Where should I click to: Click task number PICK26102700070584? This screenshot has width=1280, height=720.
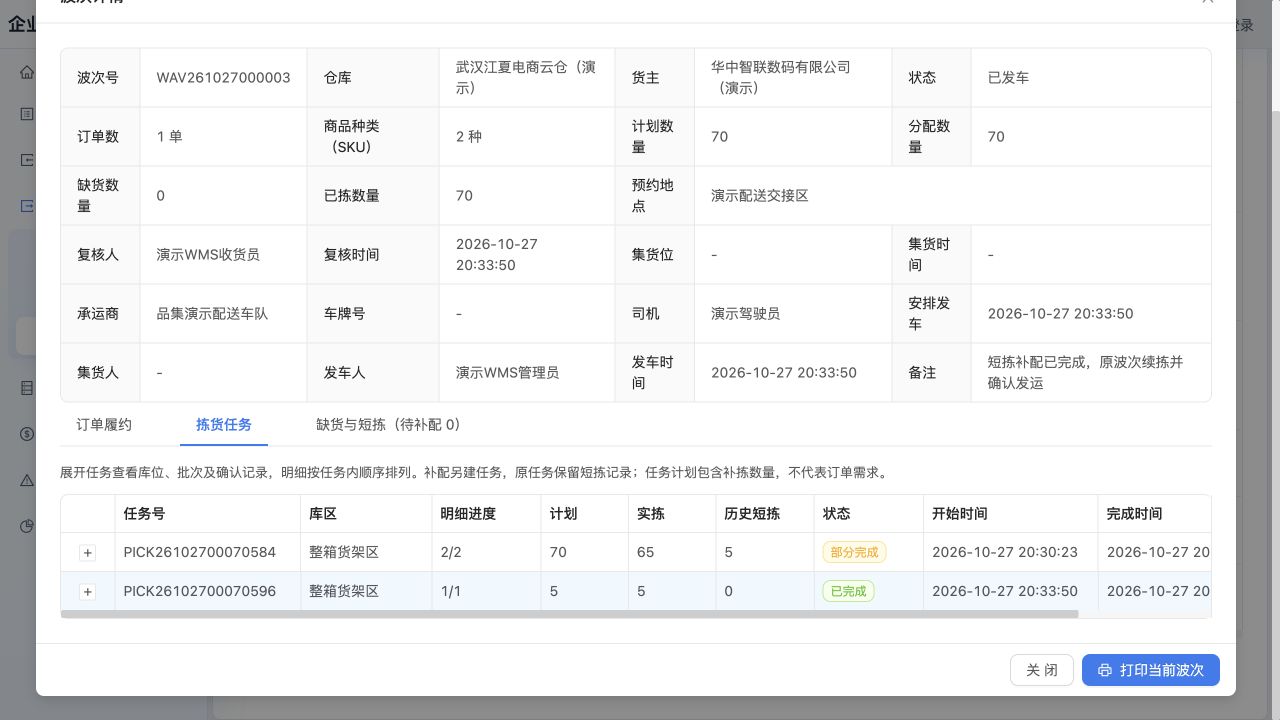coord(200,552)
